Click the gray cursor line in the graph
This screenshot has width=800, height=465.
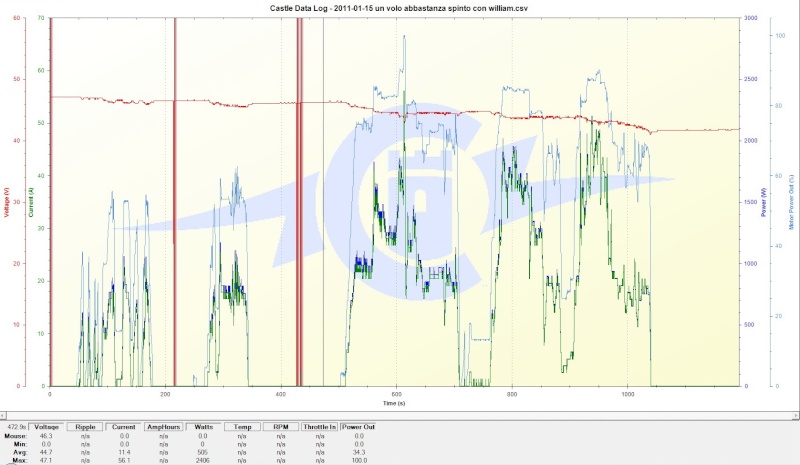[323, 202]
